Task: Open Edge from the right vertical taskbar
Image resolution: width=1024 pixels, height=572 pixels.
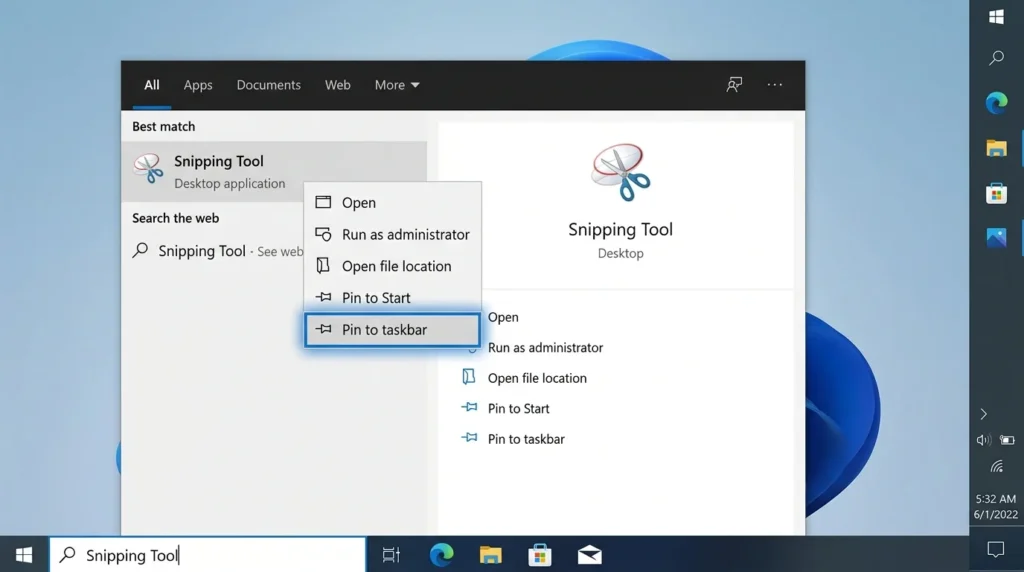Action: tap(997, 103)
